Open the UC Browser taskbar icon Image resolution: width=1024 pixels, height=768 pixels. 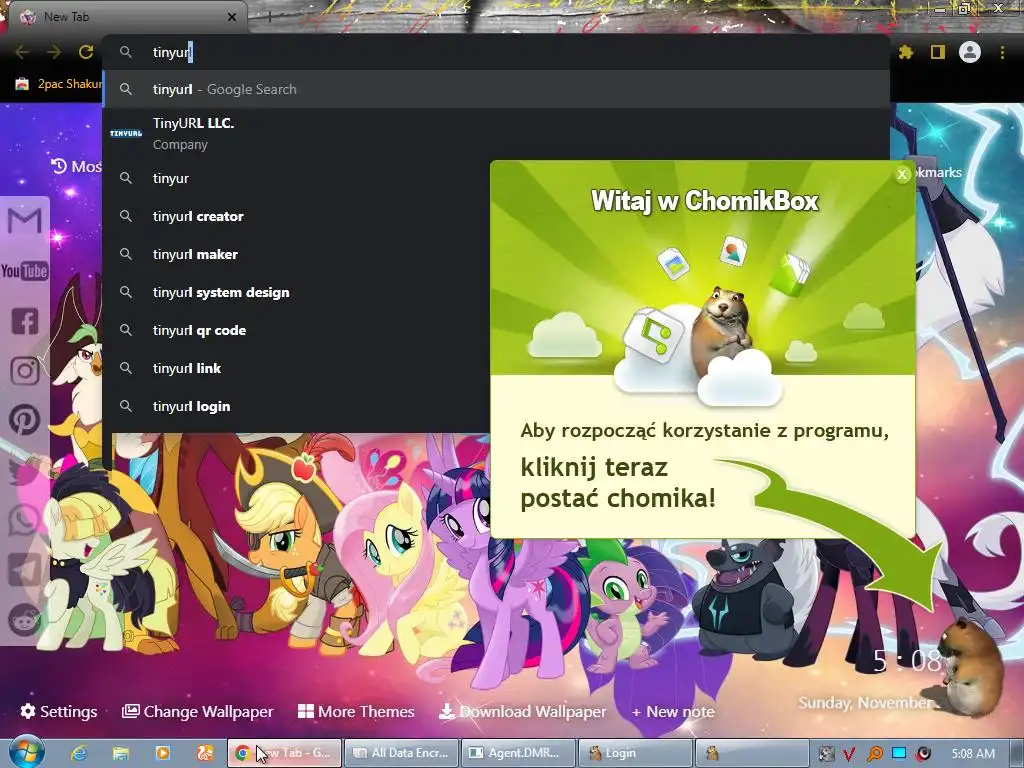(205, 753)
